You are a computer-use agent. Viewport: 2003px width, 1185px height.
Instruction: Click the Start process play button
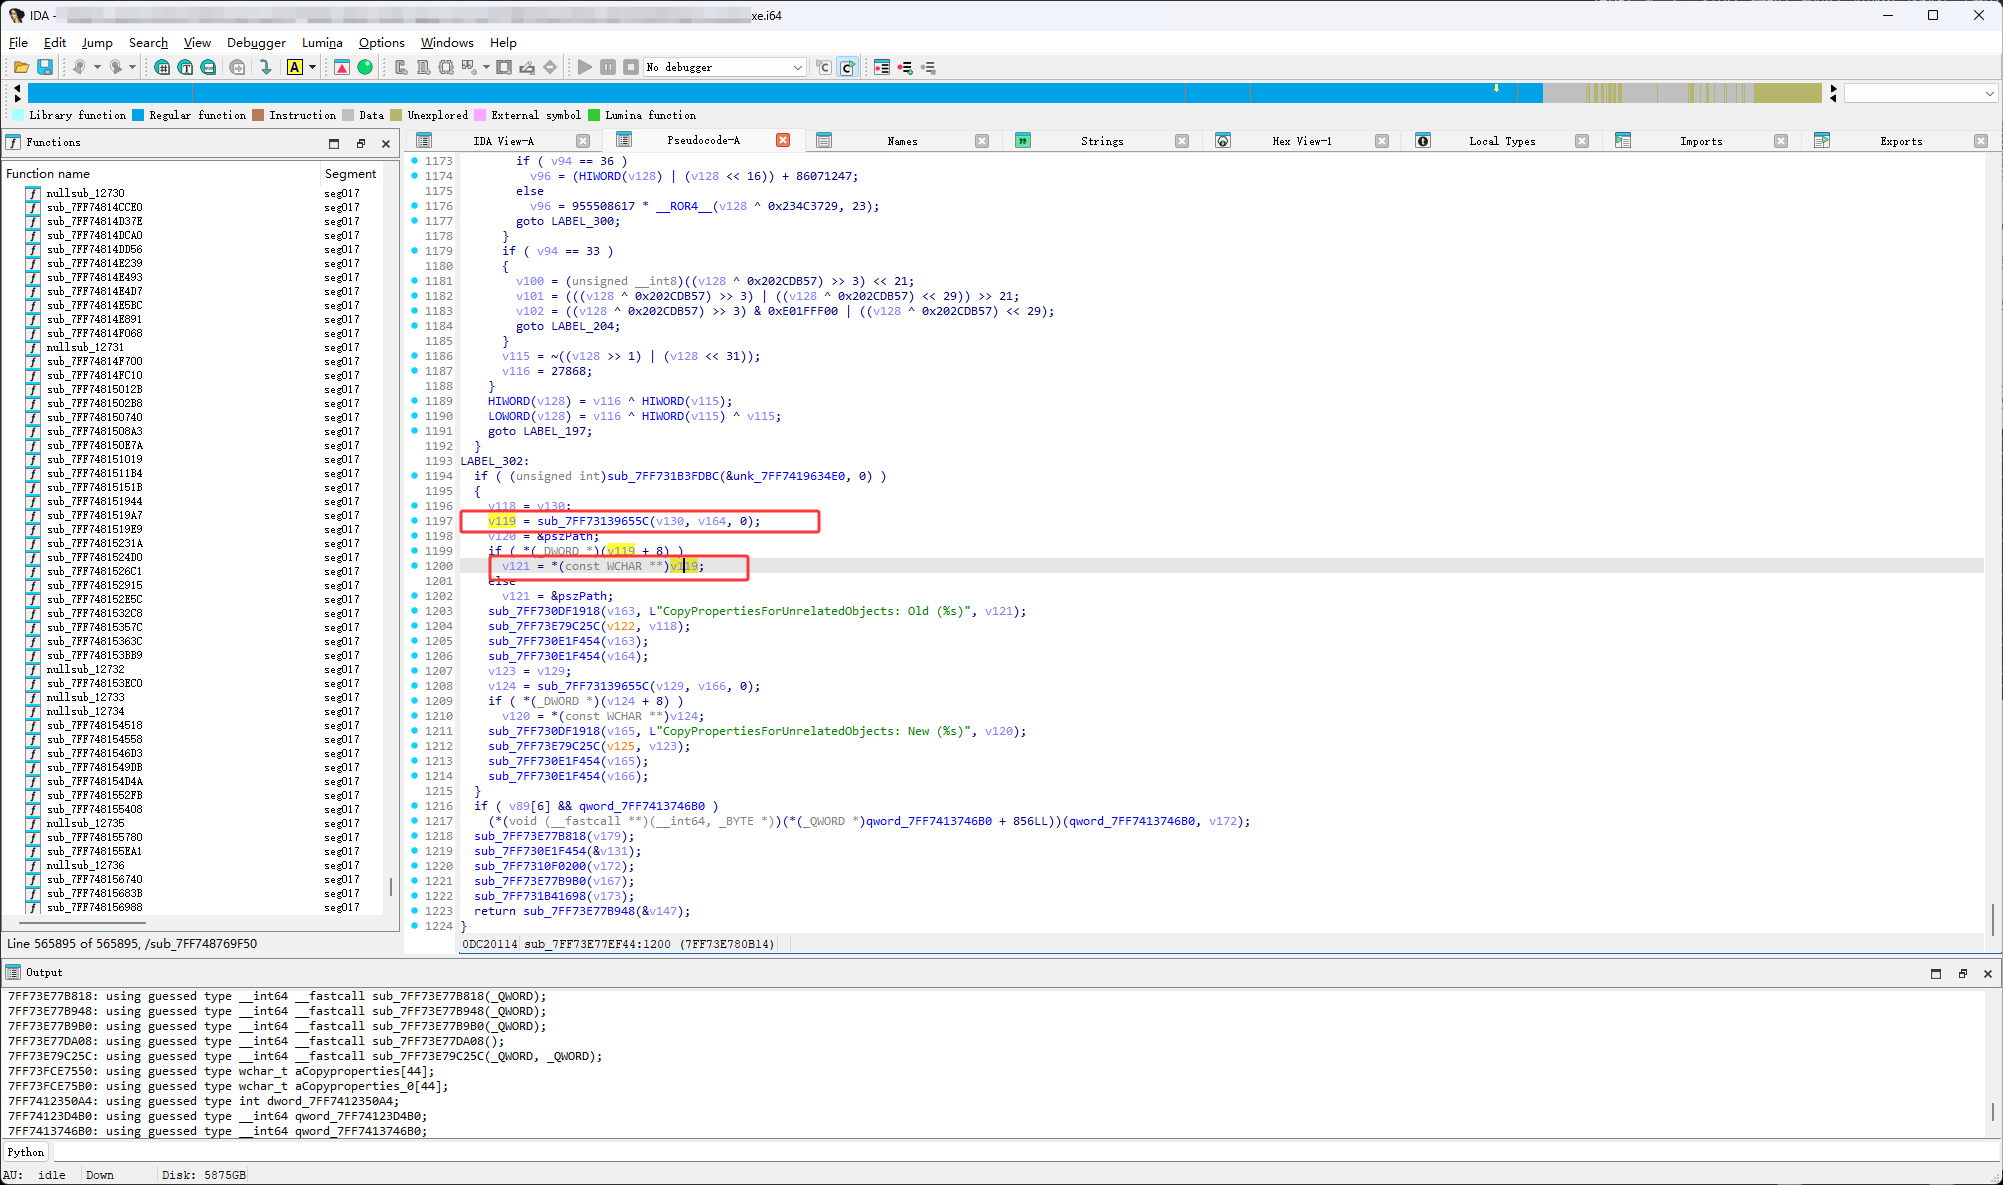585,67
